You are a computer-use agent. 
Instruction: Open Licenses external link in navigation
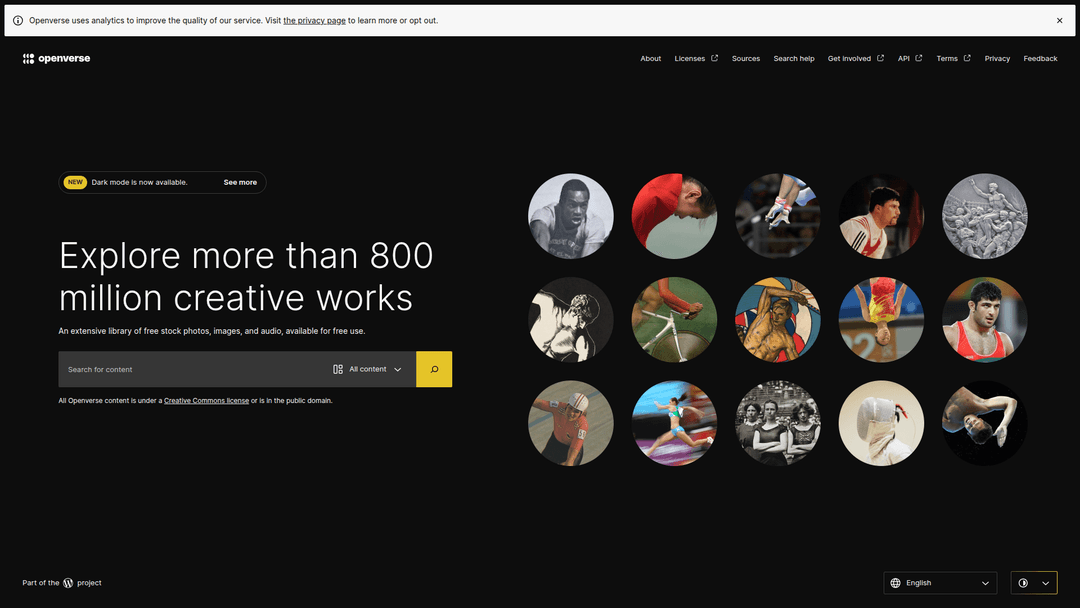click(x=695, y=59)
